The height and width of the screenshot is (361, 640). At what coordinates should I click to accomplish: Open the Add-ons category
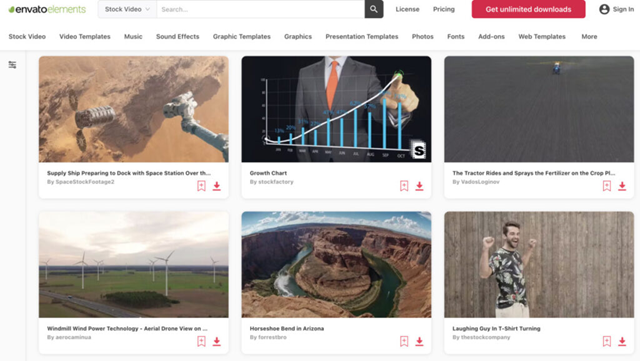(x=491, y=36)
